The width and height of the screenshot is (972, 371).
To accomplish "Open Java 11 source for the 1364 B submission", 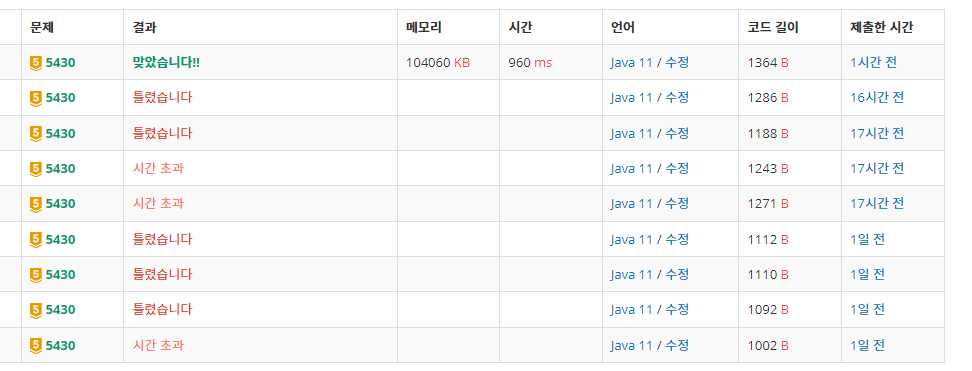I will coord(632,63).
